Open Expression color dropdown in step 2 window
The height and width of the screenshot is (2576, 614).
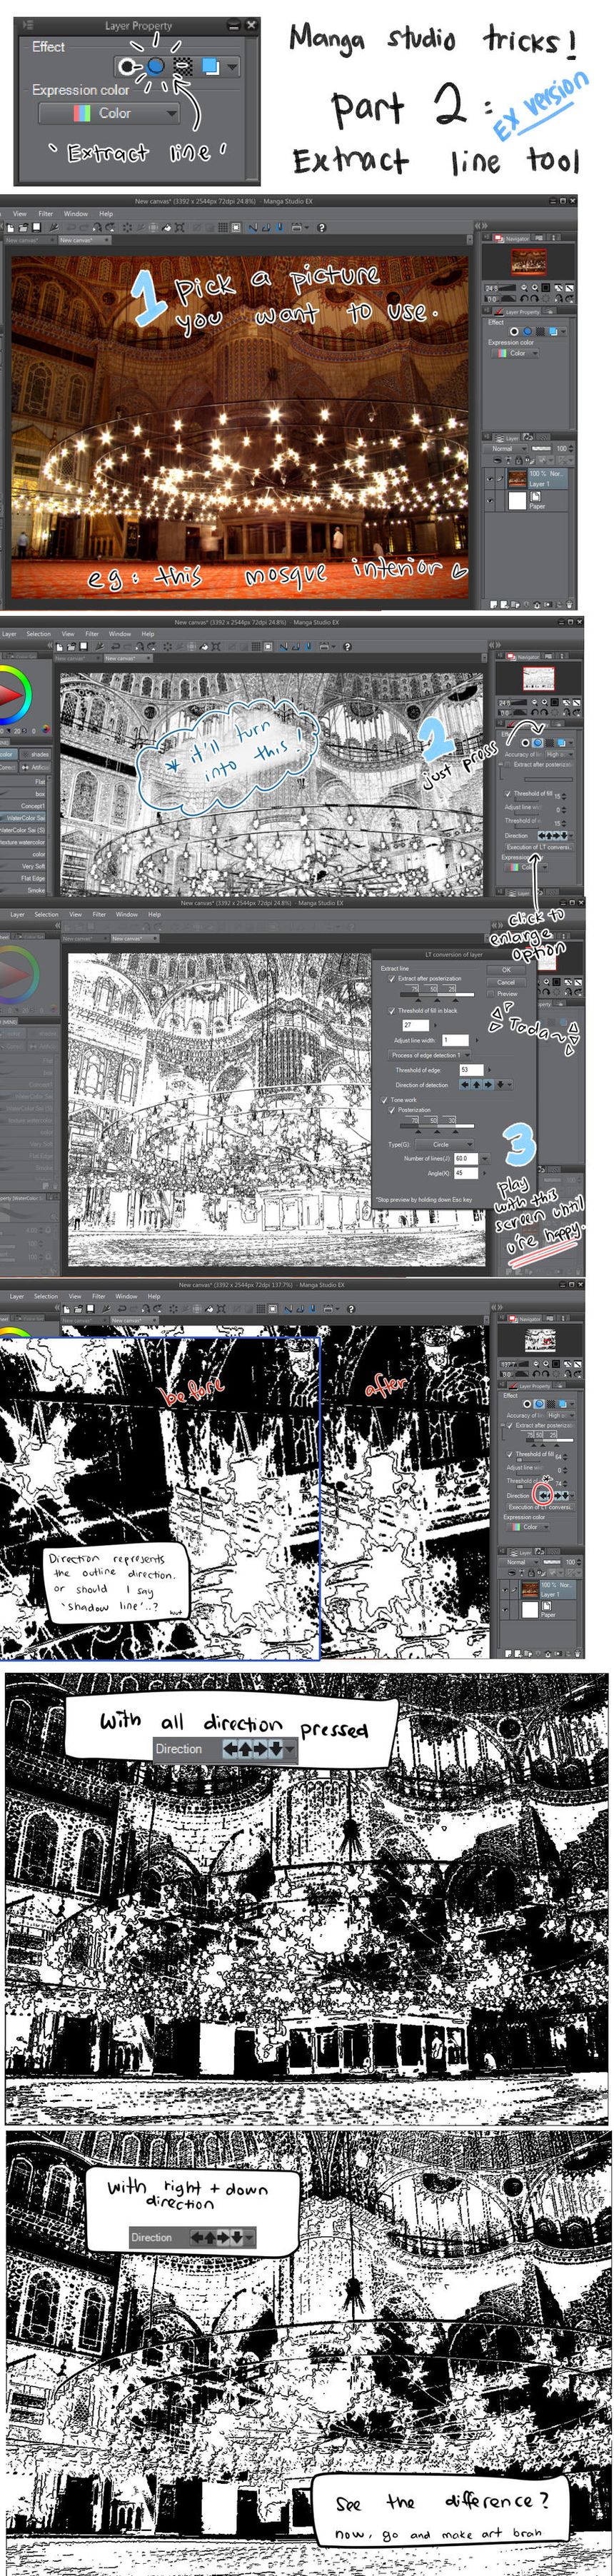(525, 867)
